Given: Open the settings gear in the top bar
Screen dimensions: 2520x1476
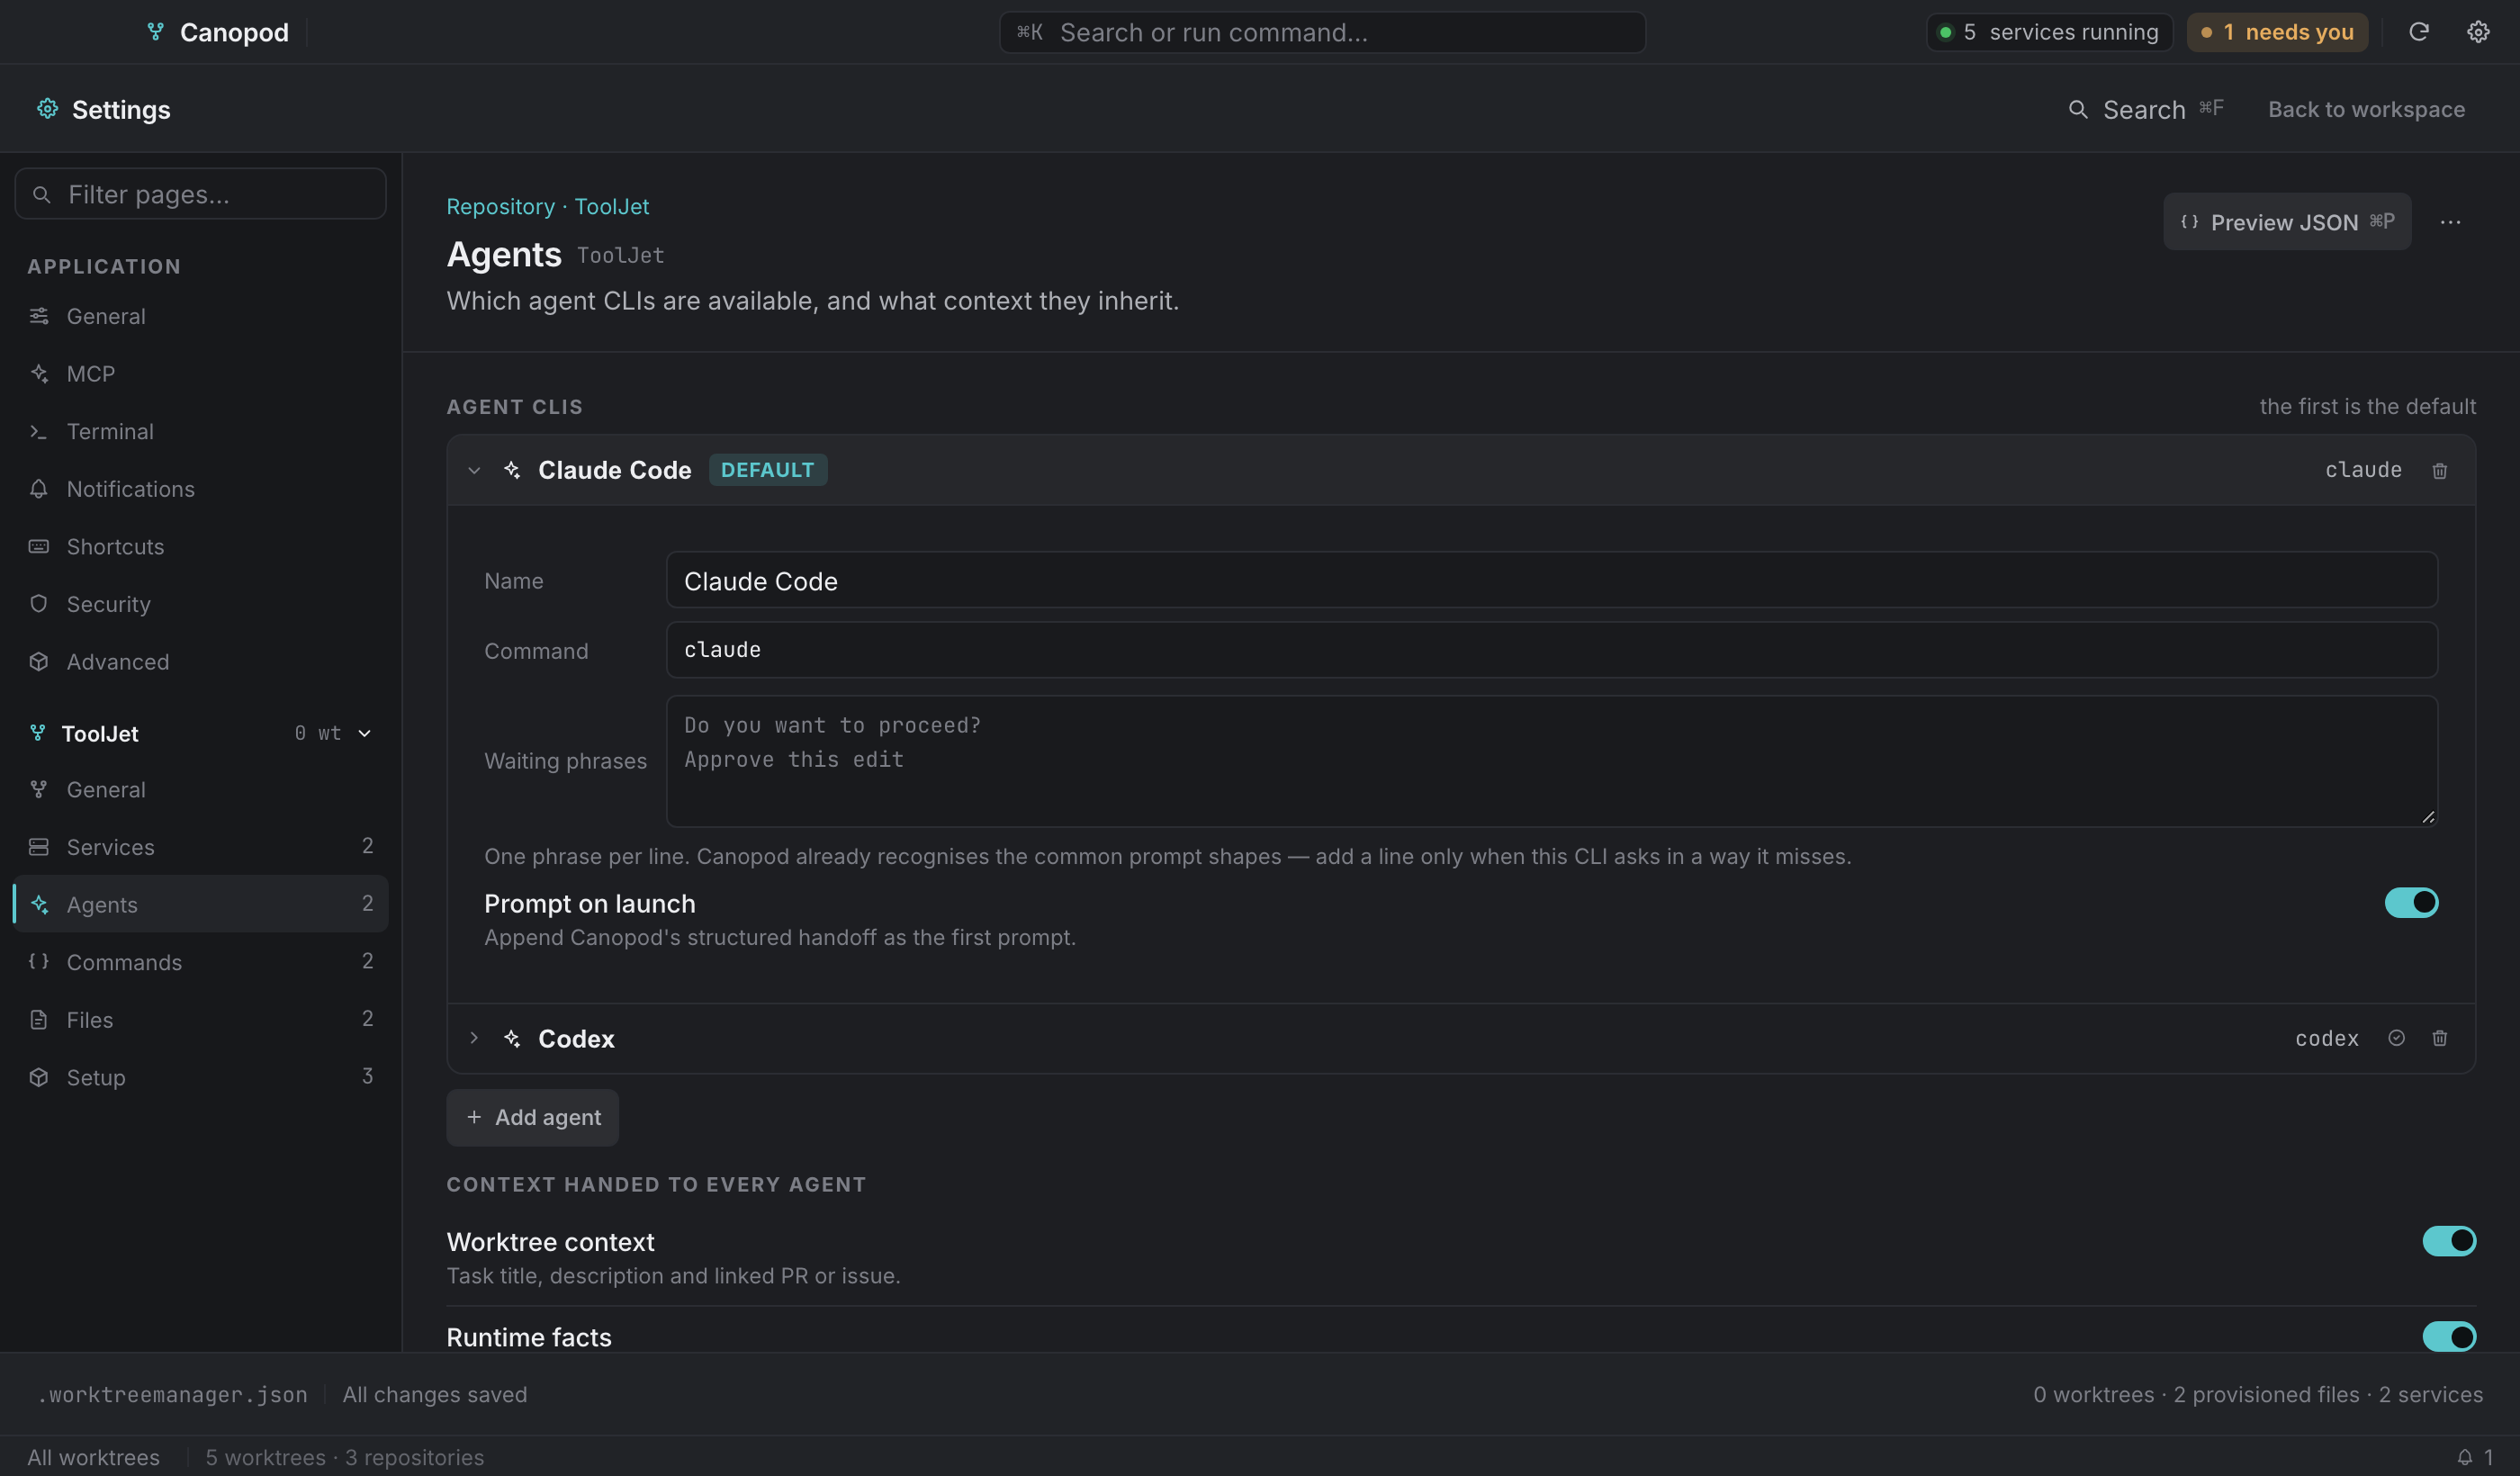Looking at the screenshot, I should click(2478, 32).
